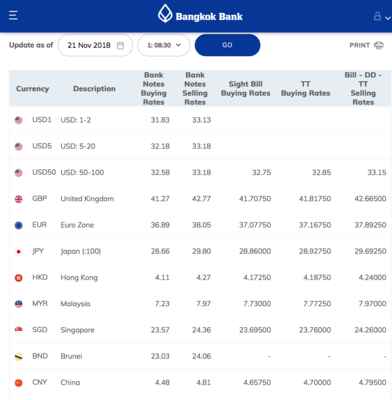Open the 1: 08:30 time dropdown
The width and height of the screenshot is (392, 400).
pyautogui.click(x=164, y=45)
